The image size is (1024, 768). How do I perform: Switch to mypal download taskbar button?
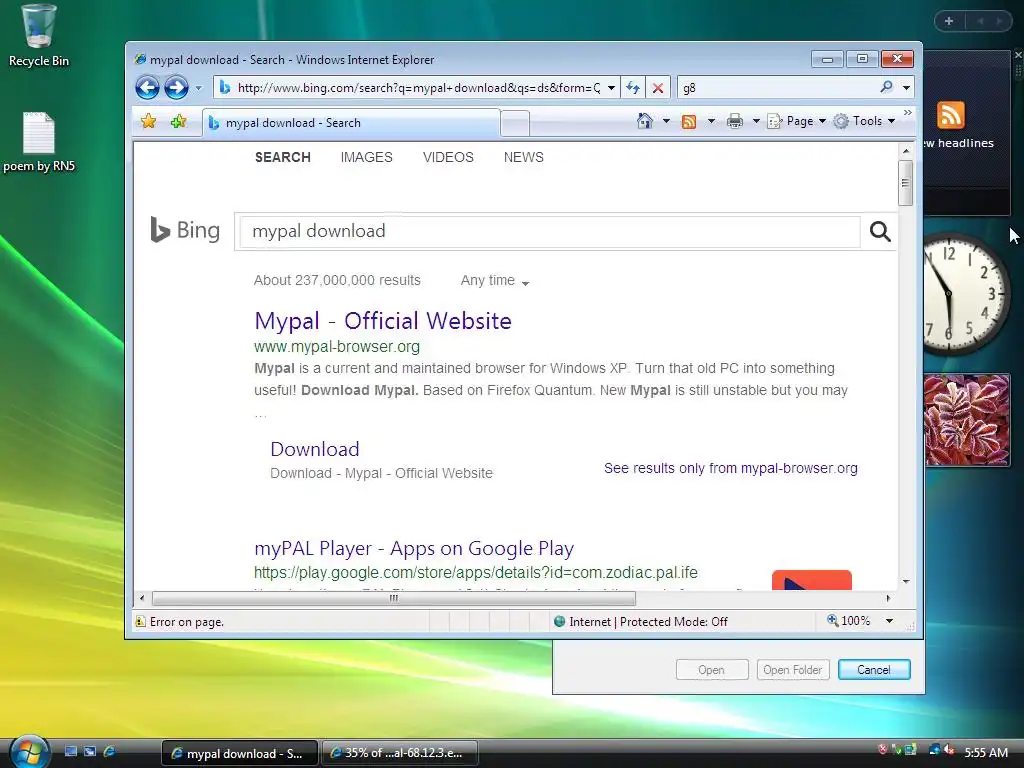click(x=239, y=753)
